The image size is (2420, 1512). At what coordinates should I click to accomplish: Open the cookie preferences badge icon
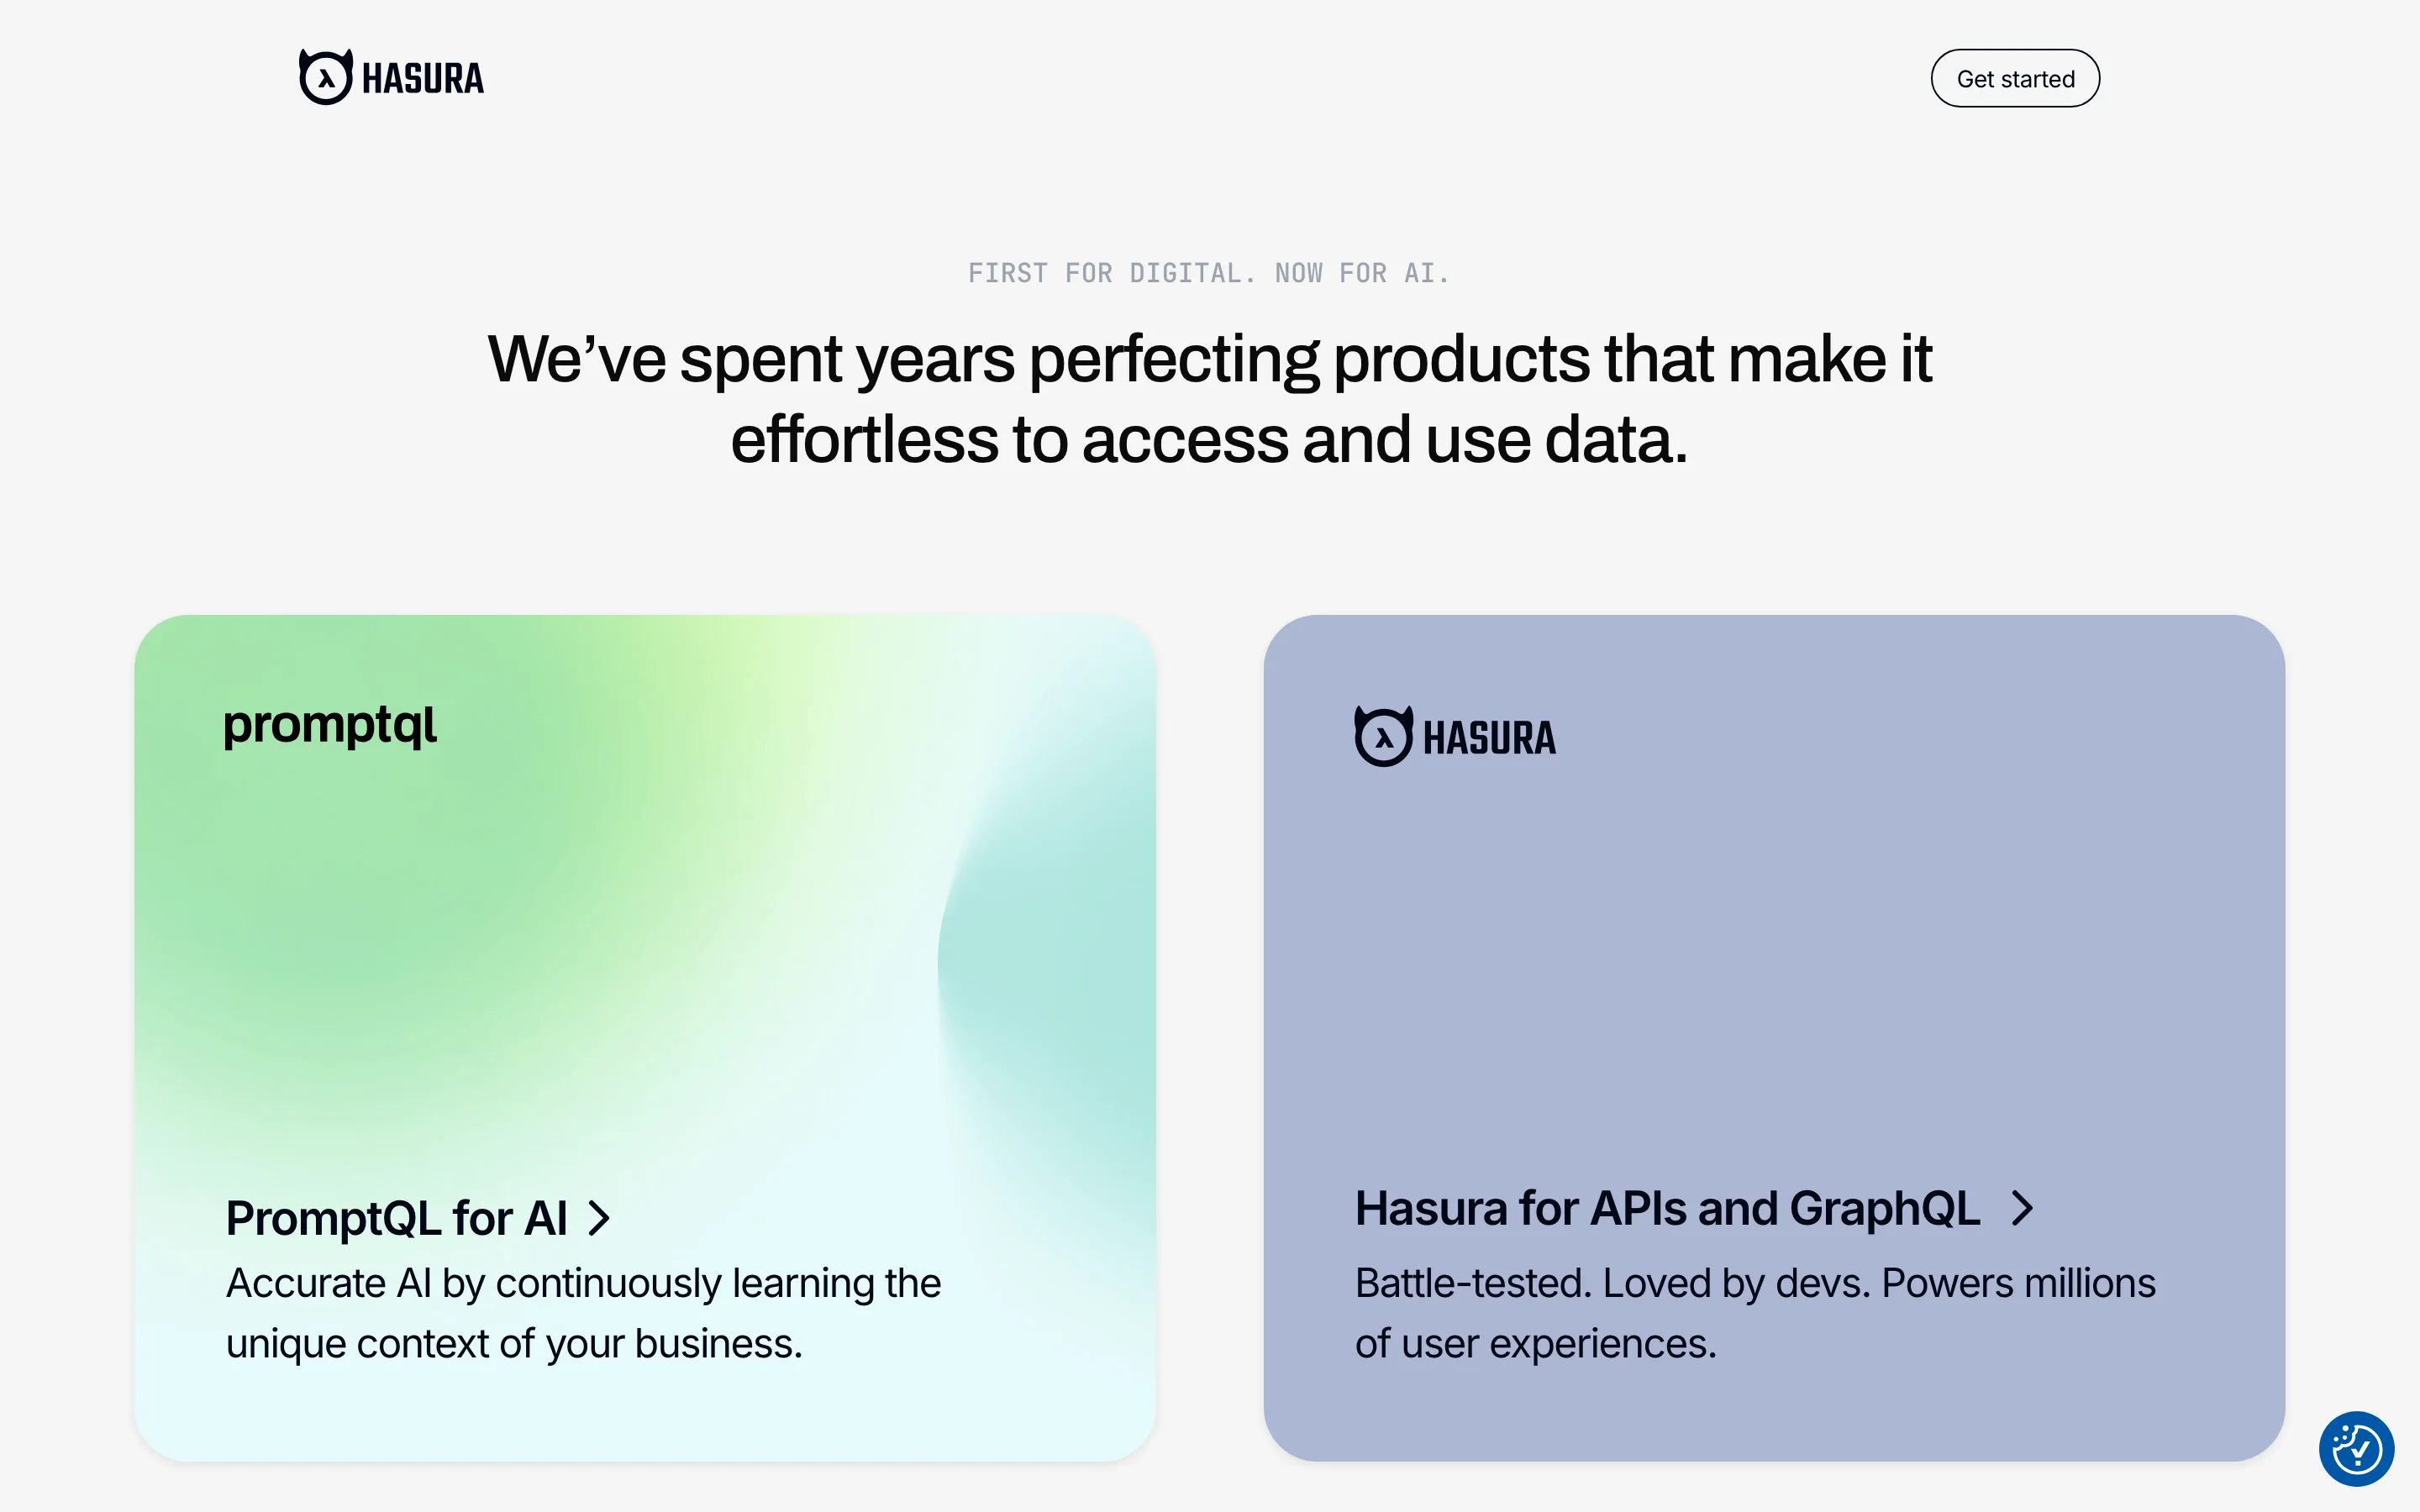(2356, 1448)
